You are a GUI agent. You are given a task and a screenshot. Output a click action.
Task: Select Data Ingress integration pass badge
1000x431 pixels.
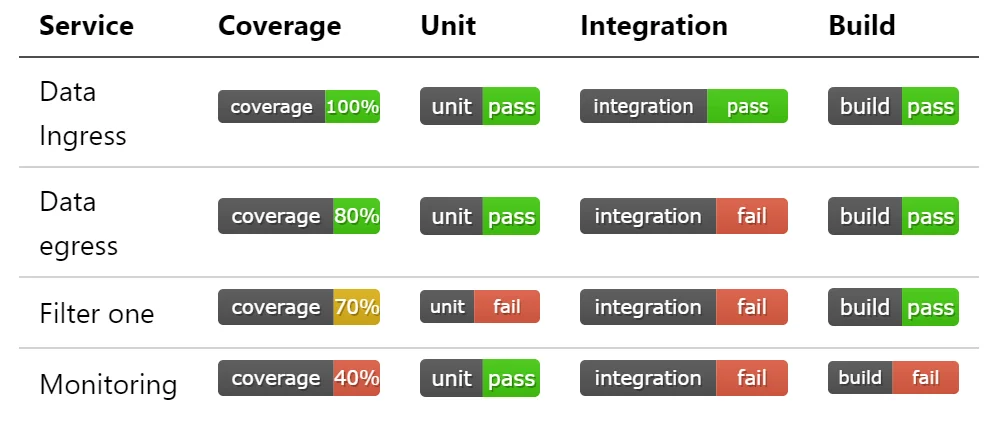click(684, 106)
